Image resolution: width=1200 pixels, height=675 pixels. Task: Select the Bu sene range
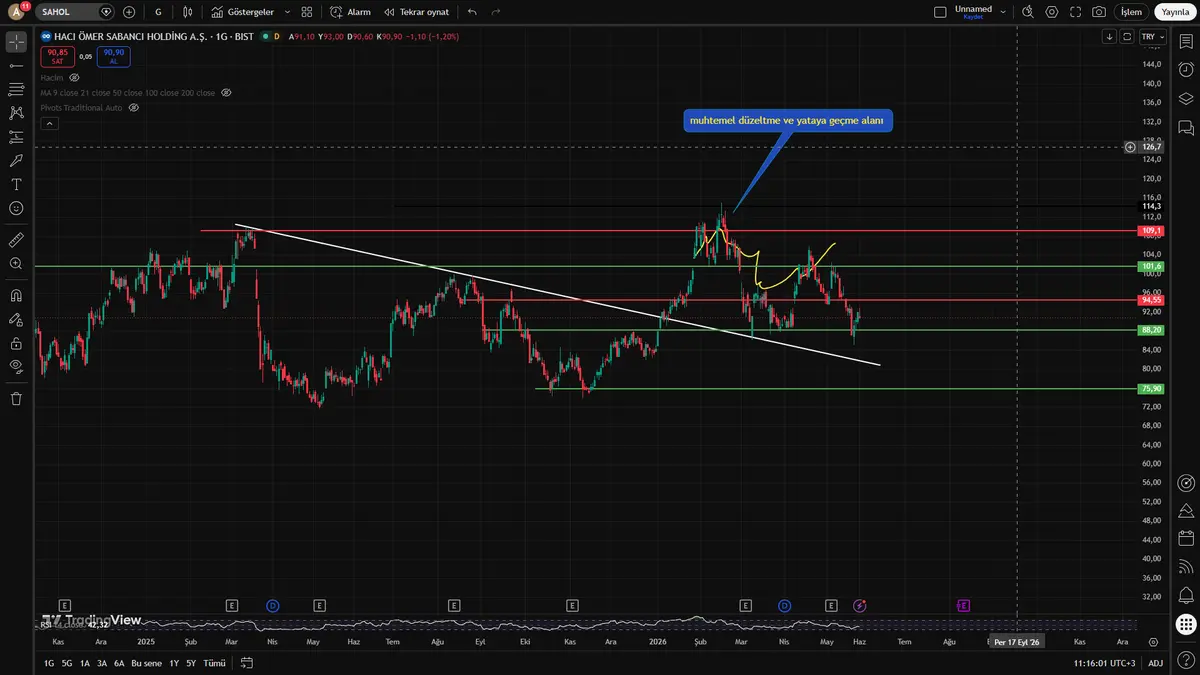(146, 663)
